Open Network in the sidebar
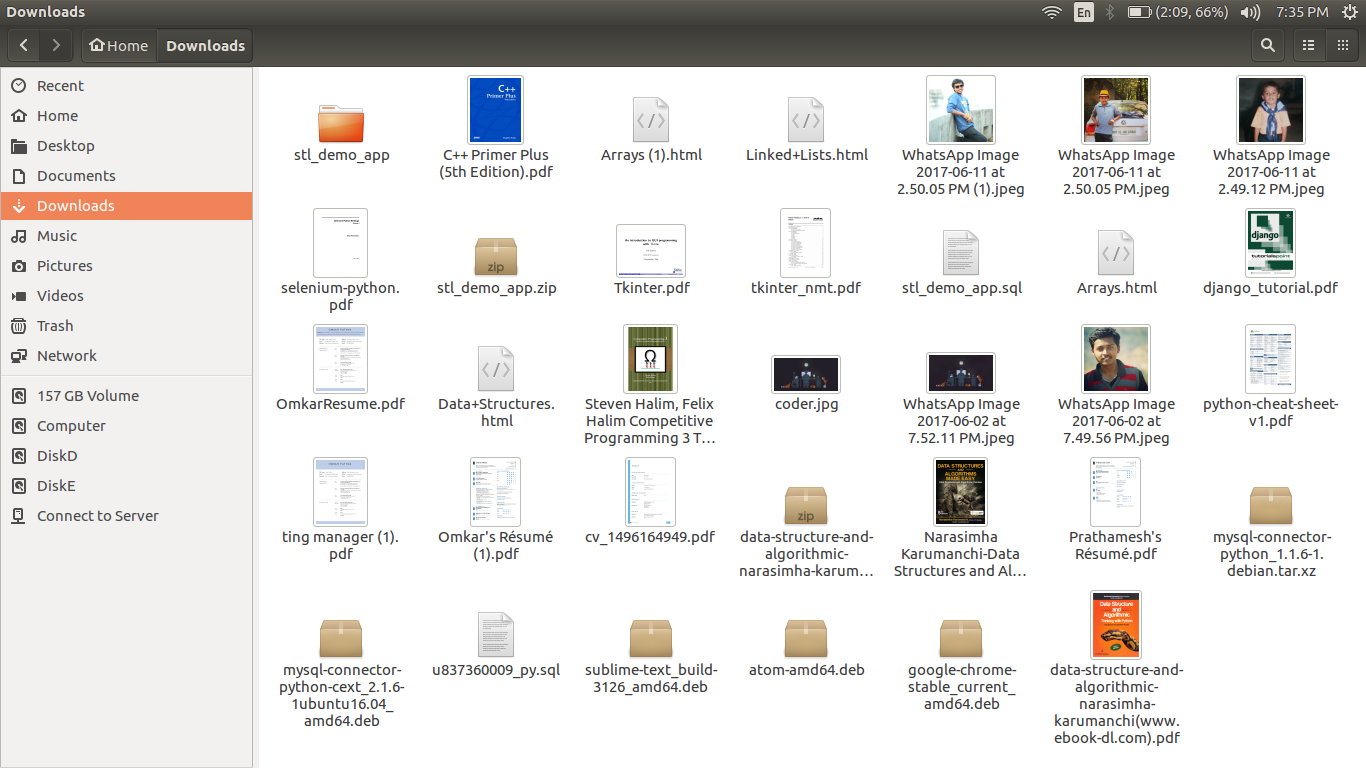 coord(126,356)
